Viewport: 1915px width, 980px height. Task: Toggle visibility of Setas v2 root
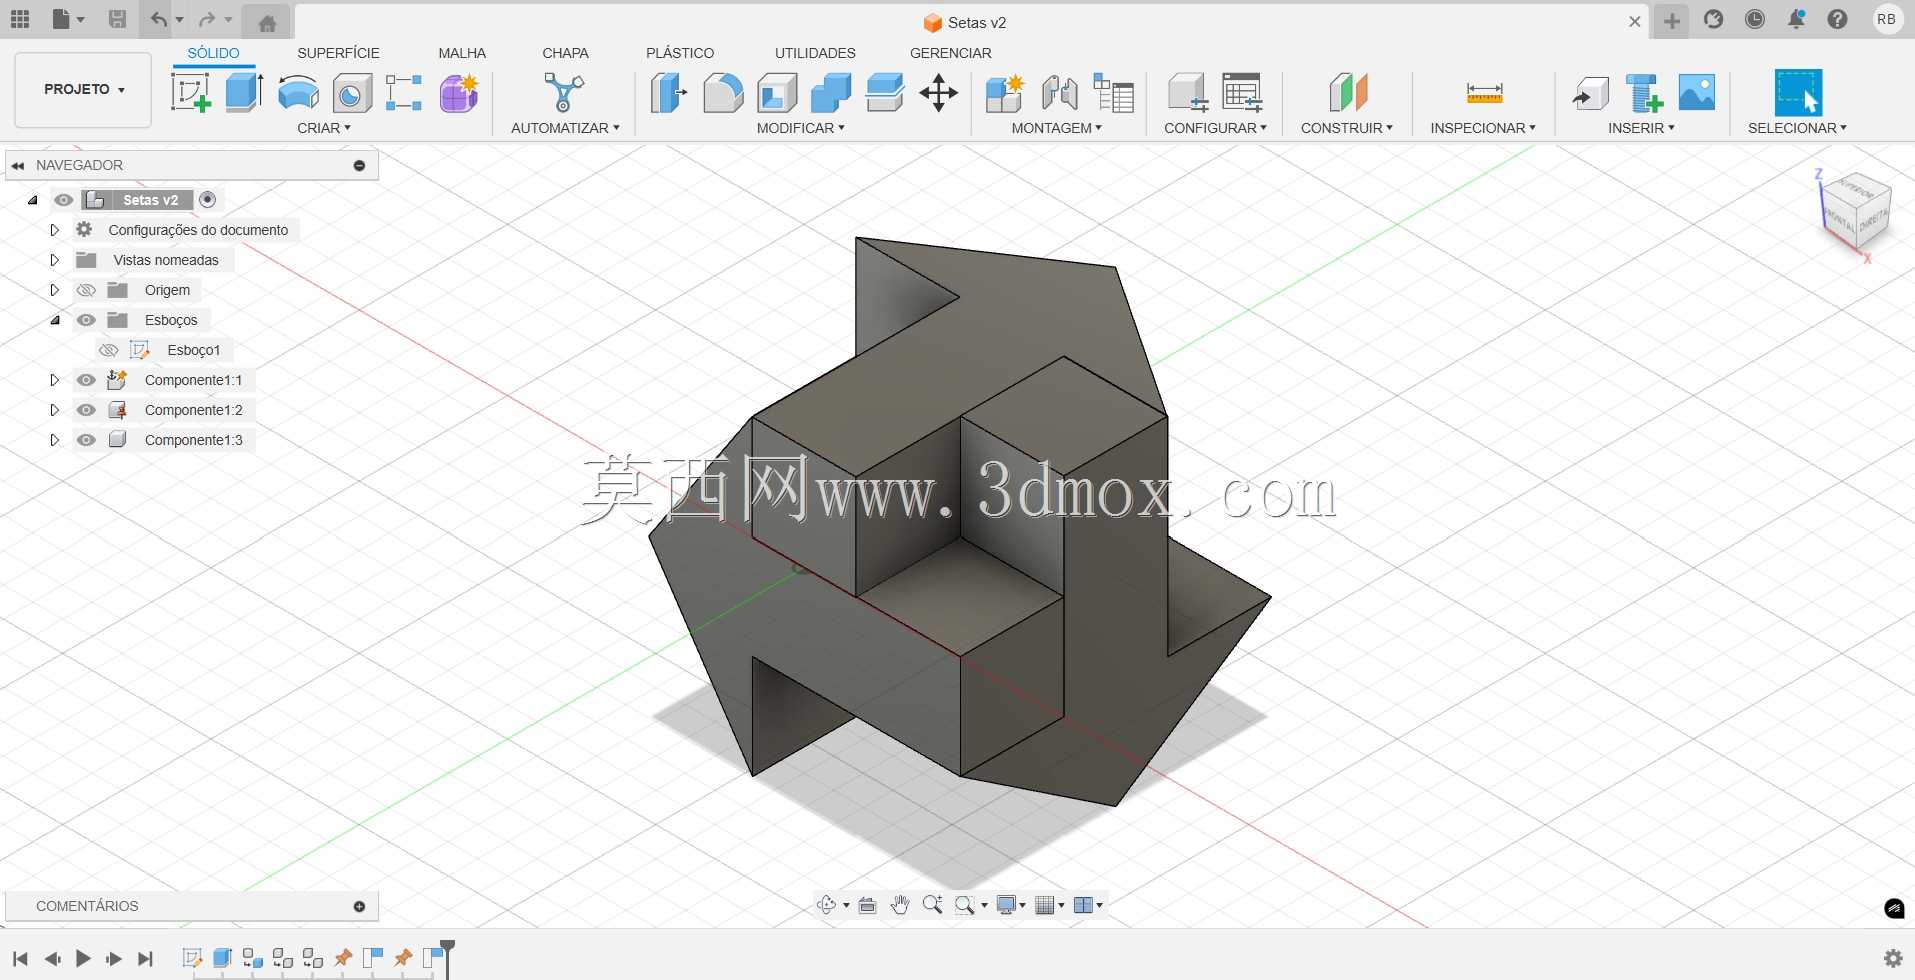(x=64, y=200)
